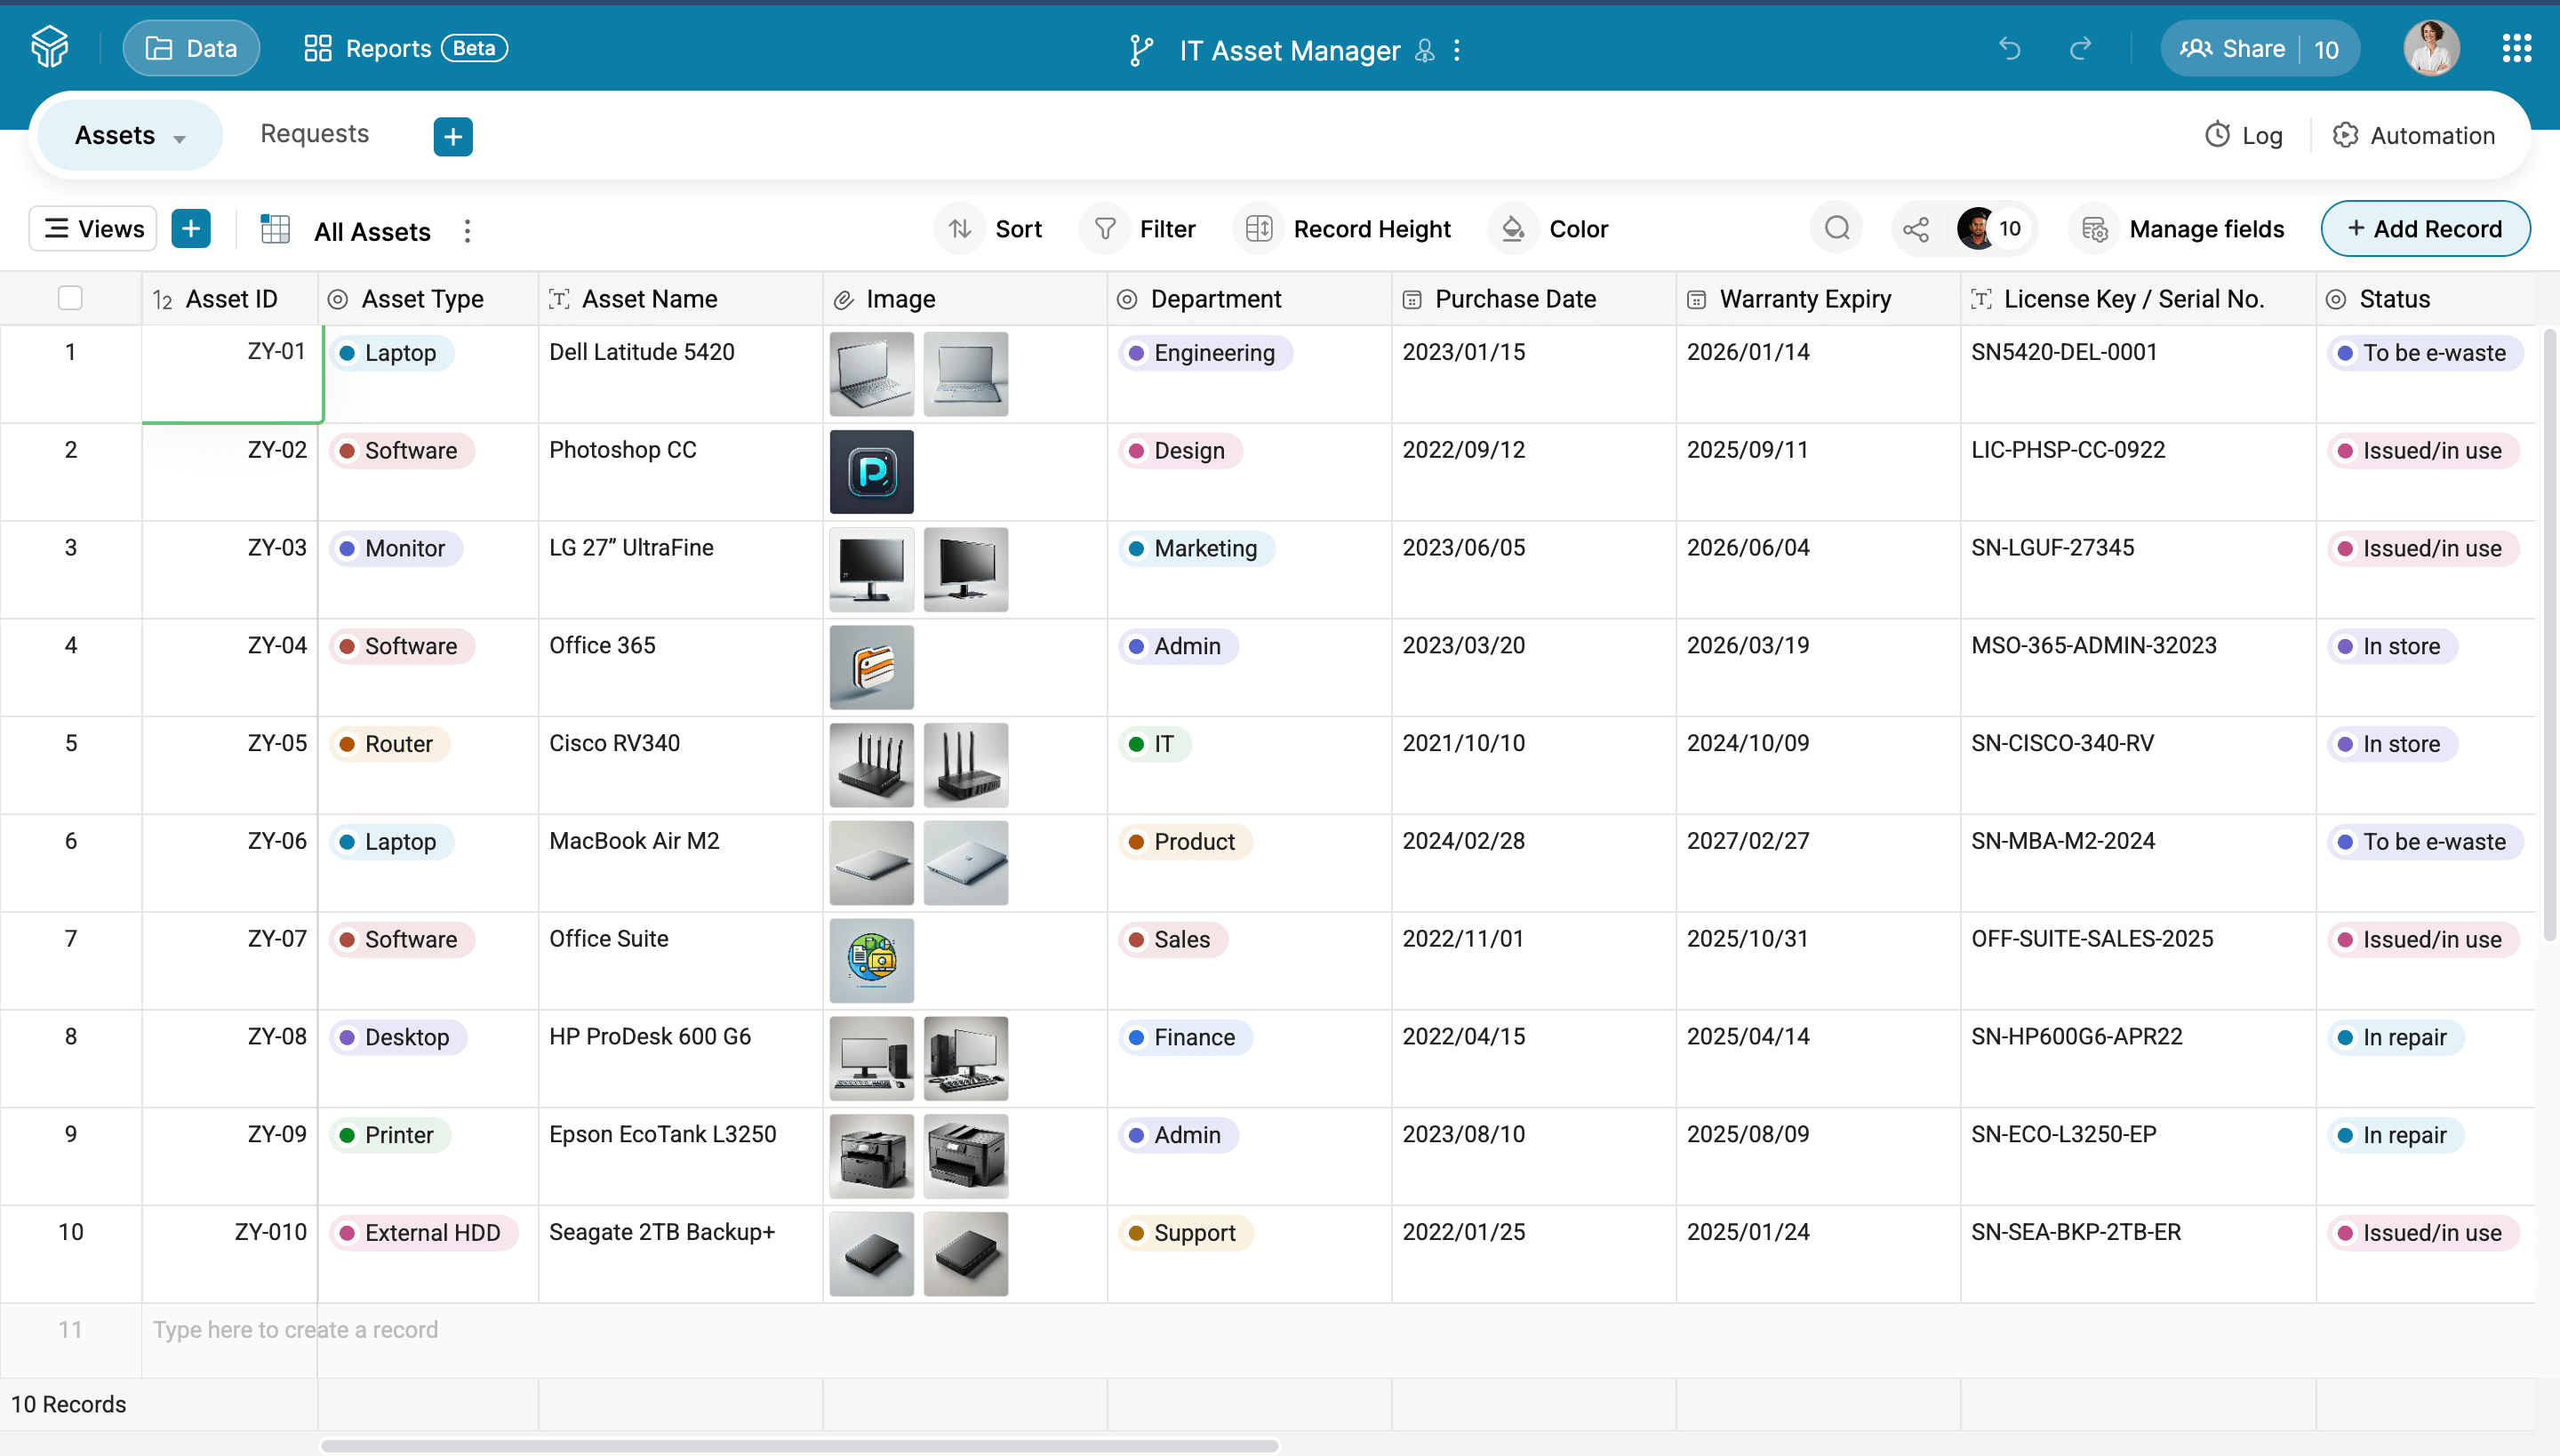
Task: Toggle the select all records checkbox
Action: click(70, 298)
